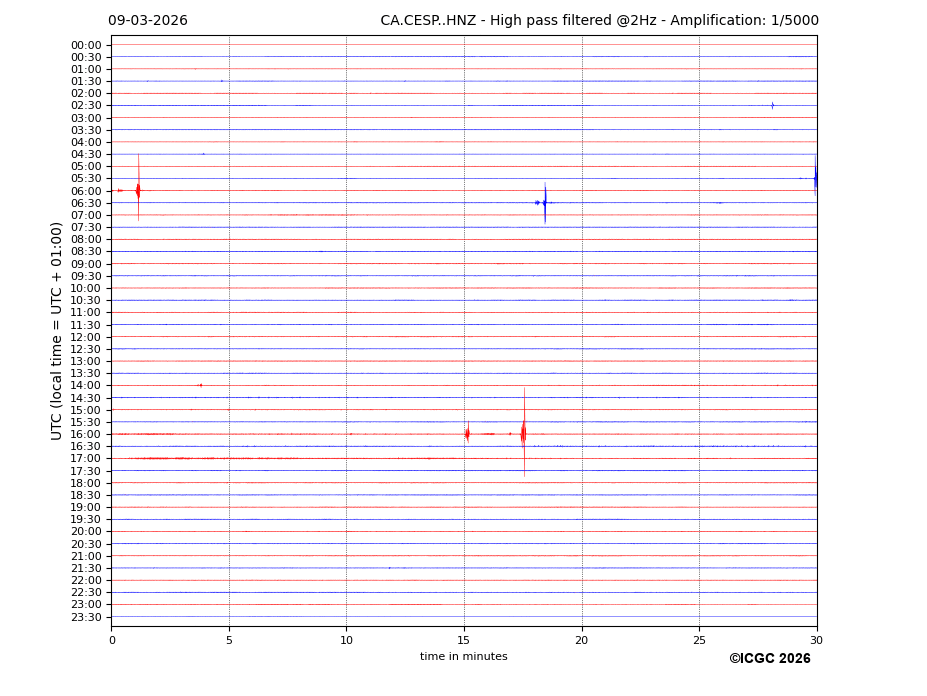Screen dimensions: 927x696
Task: Click the 09-03-2026 date label
Action: (x=148, y=21)
